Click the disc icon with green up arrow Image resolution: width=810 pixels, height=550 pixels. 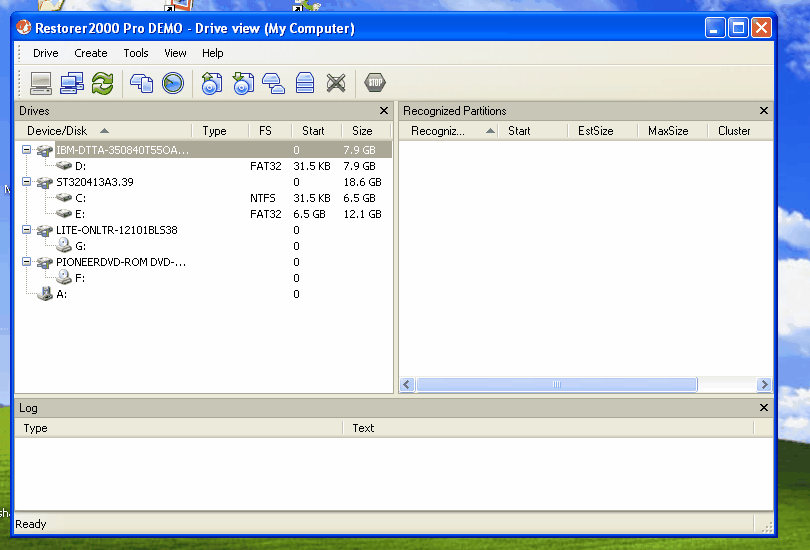[211, 83]
